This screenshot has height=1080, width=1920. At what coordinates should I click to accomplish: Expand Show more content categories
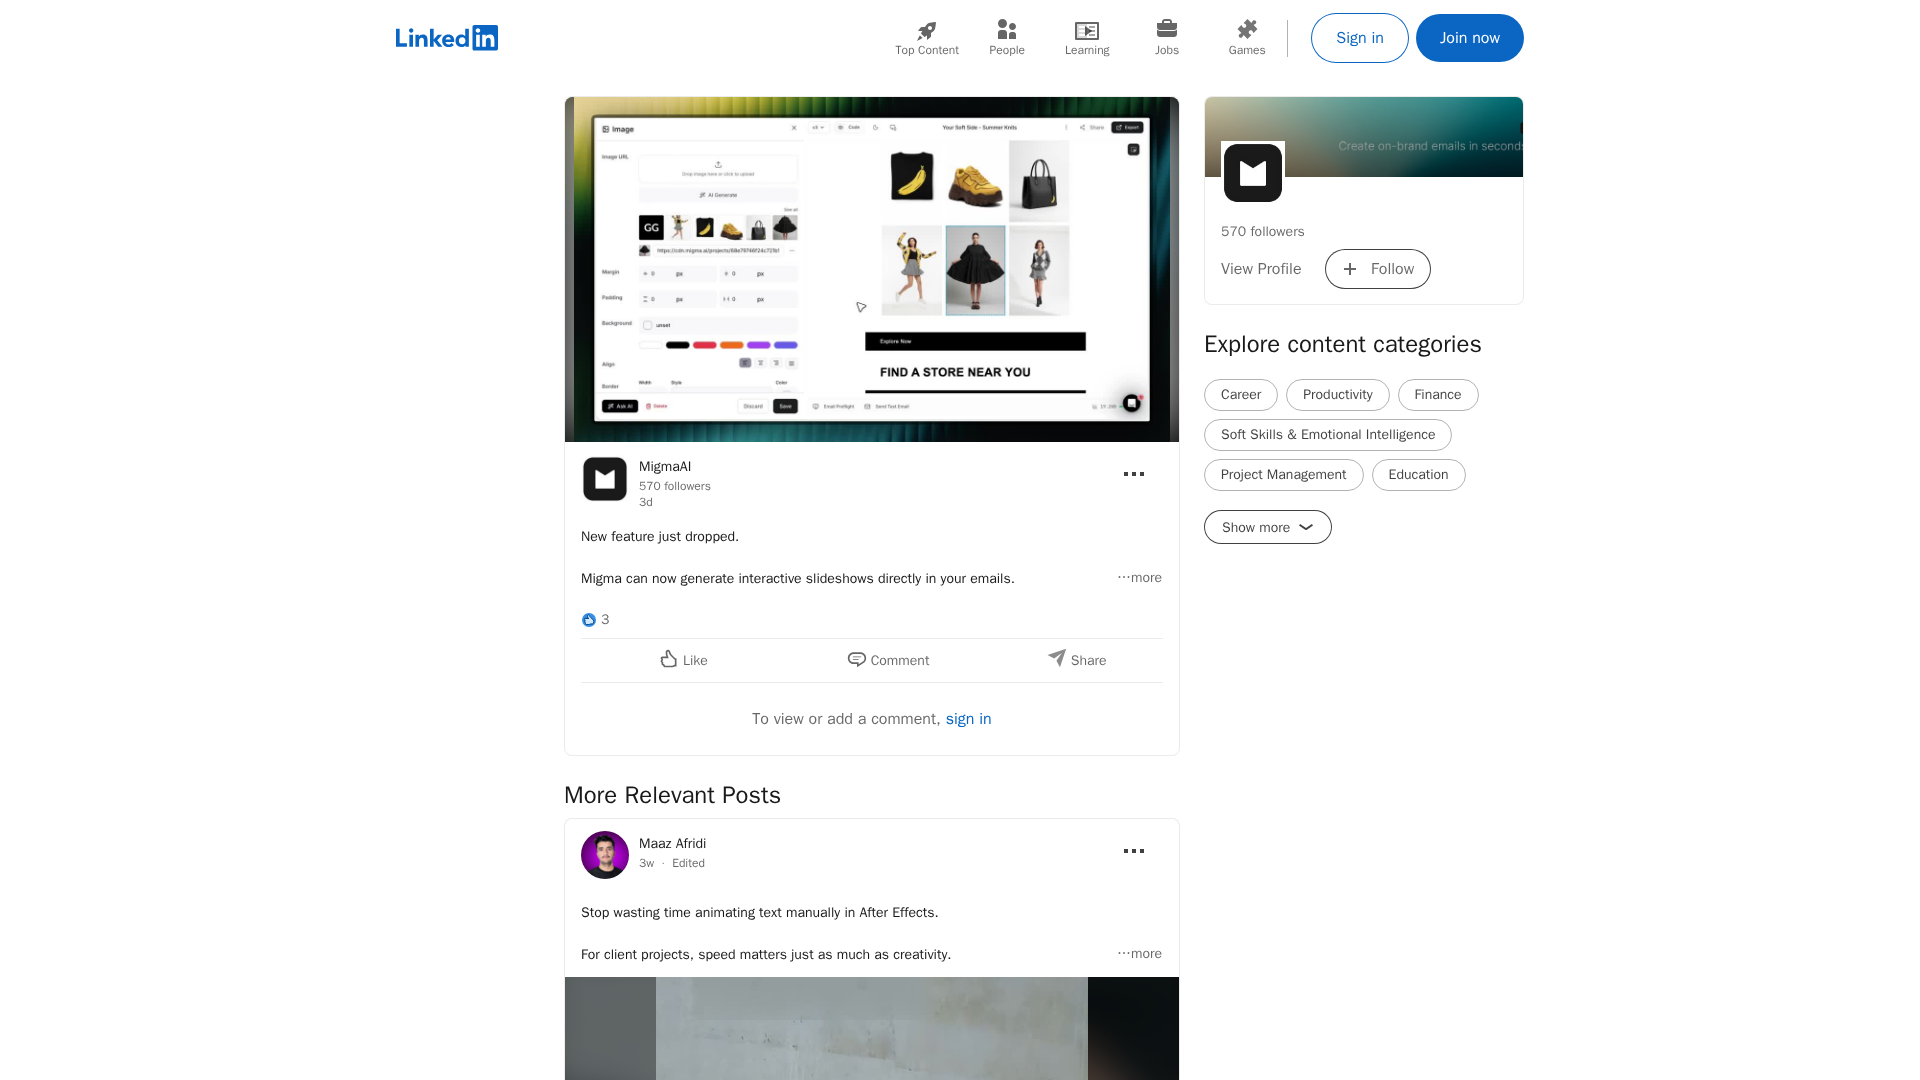(1267, 527)
